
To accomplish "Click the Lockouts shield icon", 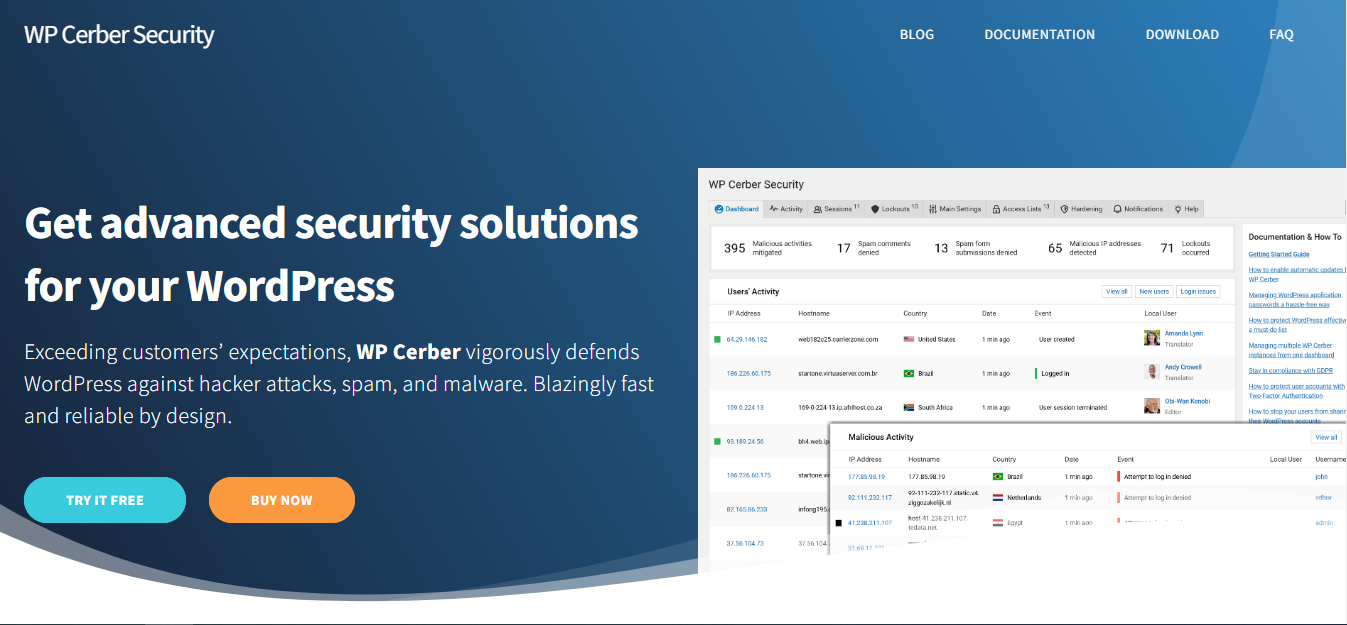I will [x=875, y=208].
